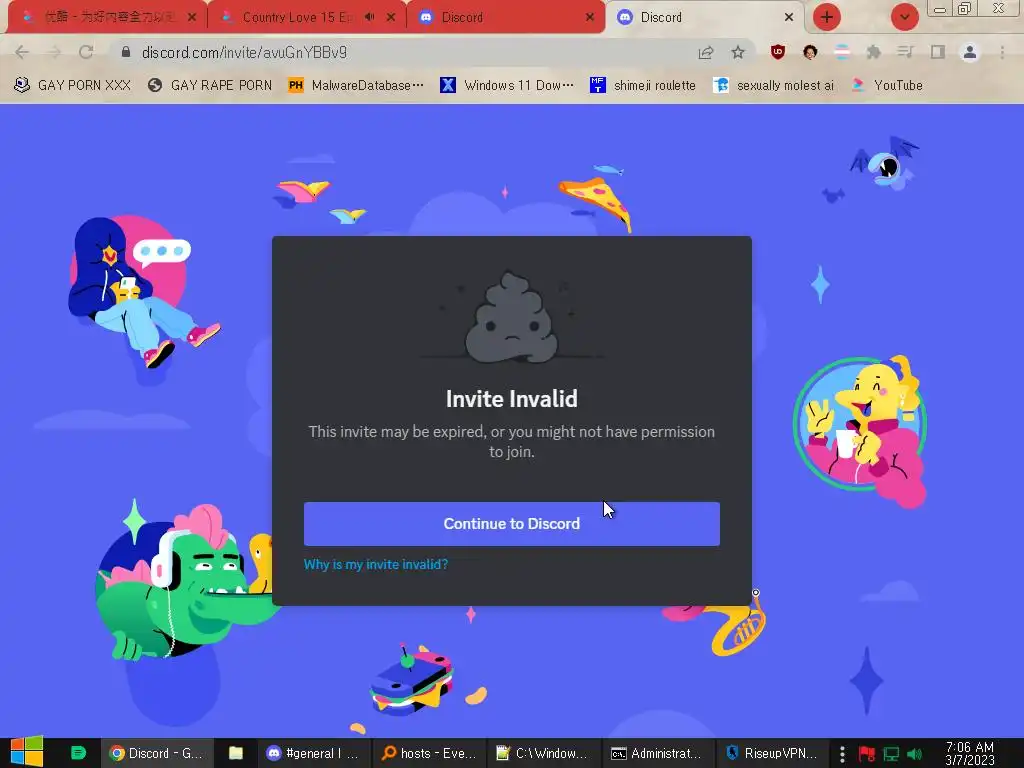
Task: Open the Windows 11 Dow… bookmark
Action: click(x=507, y=85)
